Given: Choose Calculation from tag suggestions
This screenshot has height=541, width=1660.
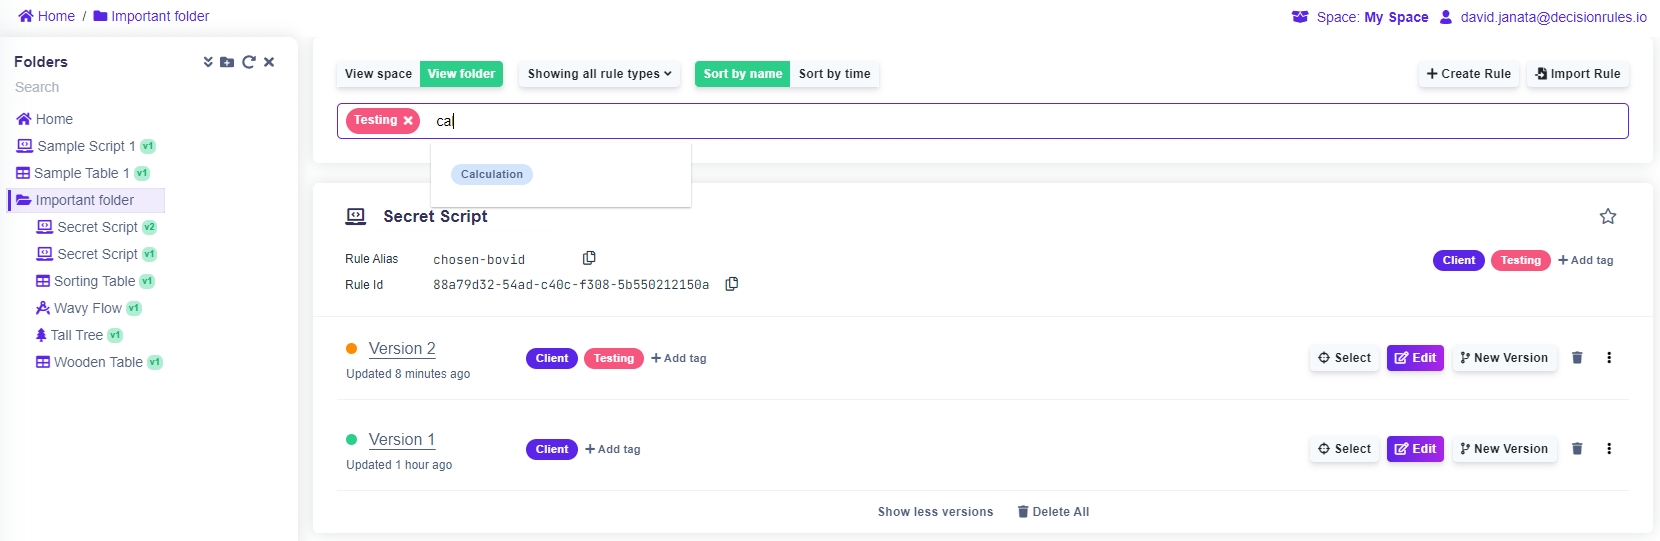Looking at the screenshot, I should [492, 174].
